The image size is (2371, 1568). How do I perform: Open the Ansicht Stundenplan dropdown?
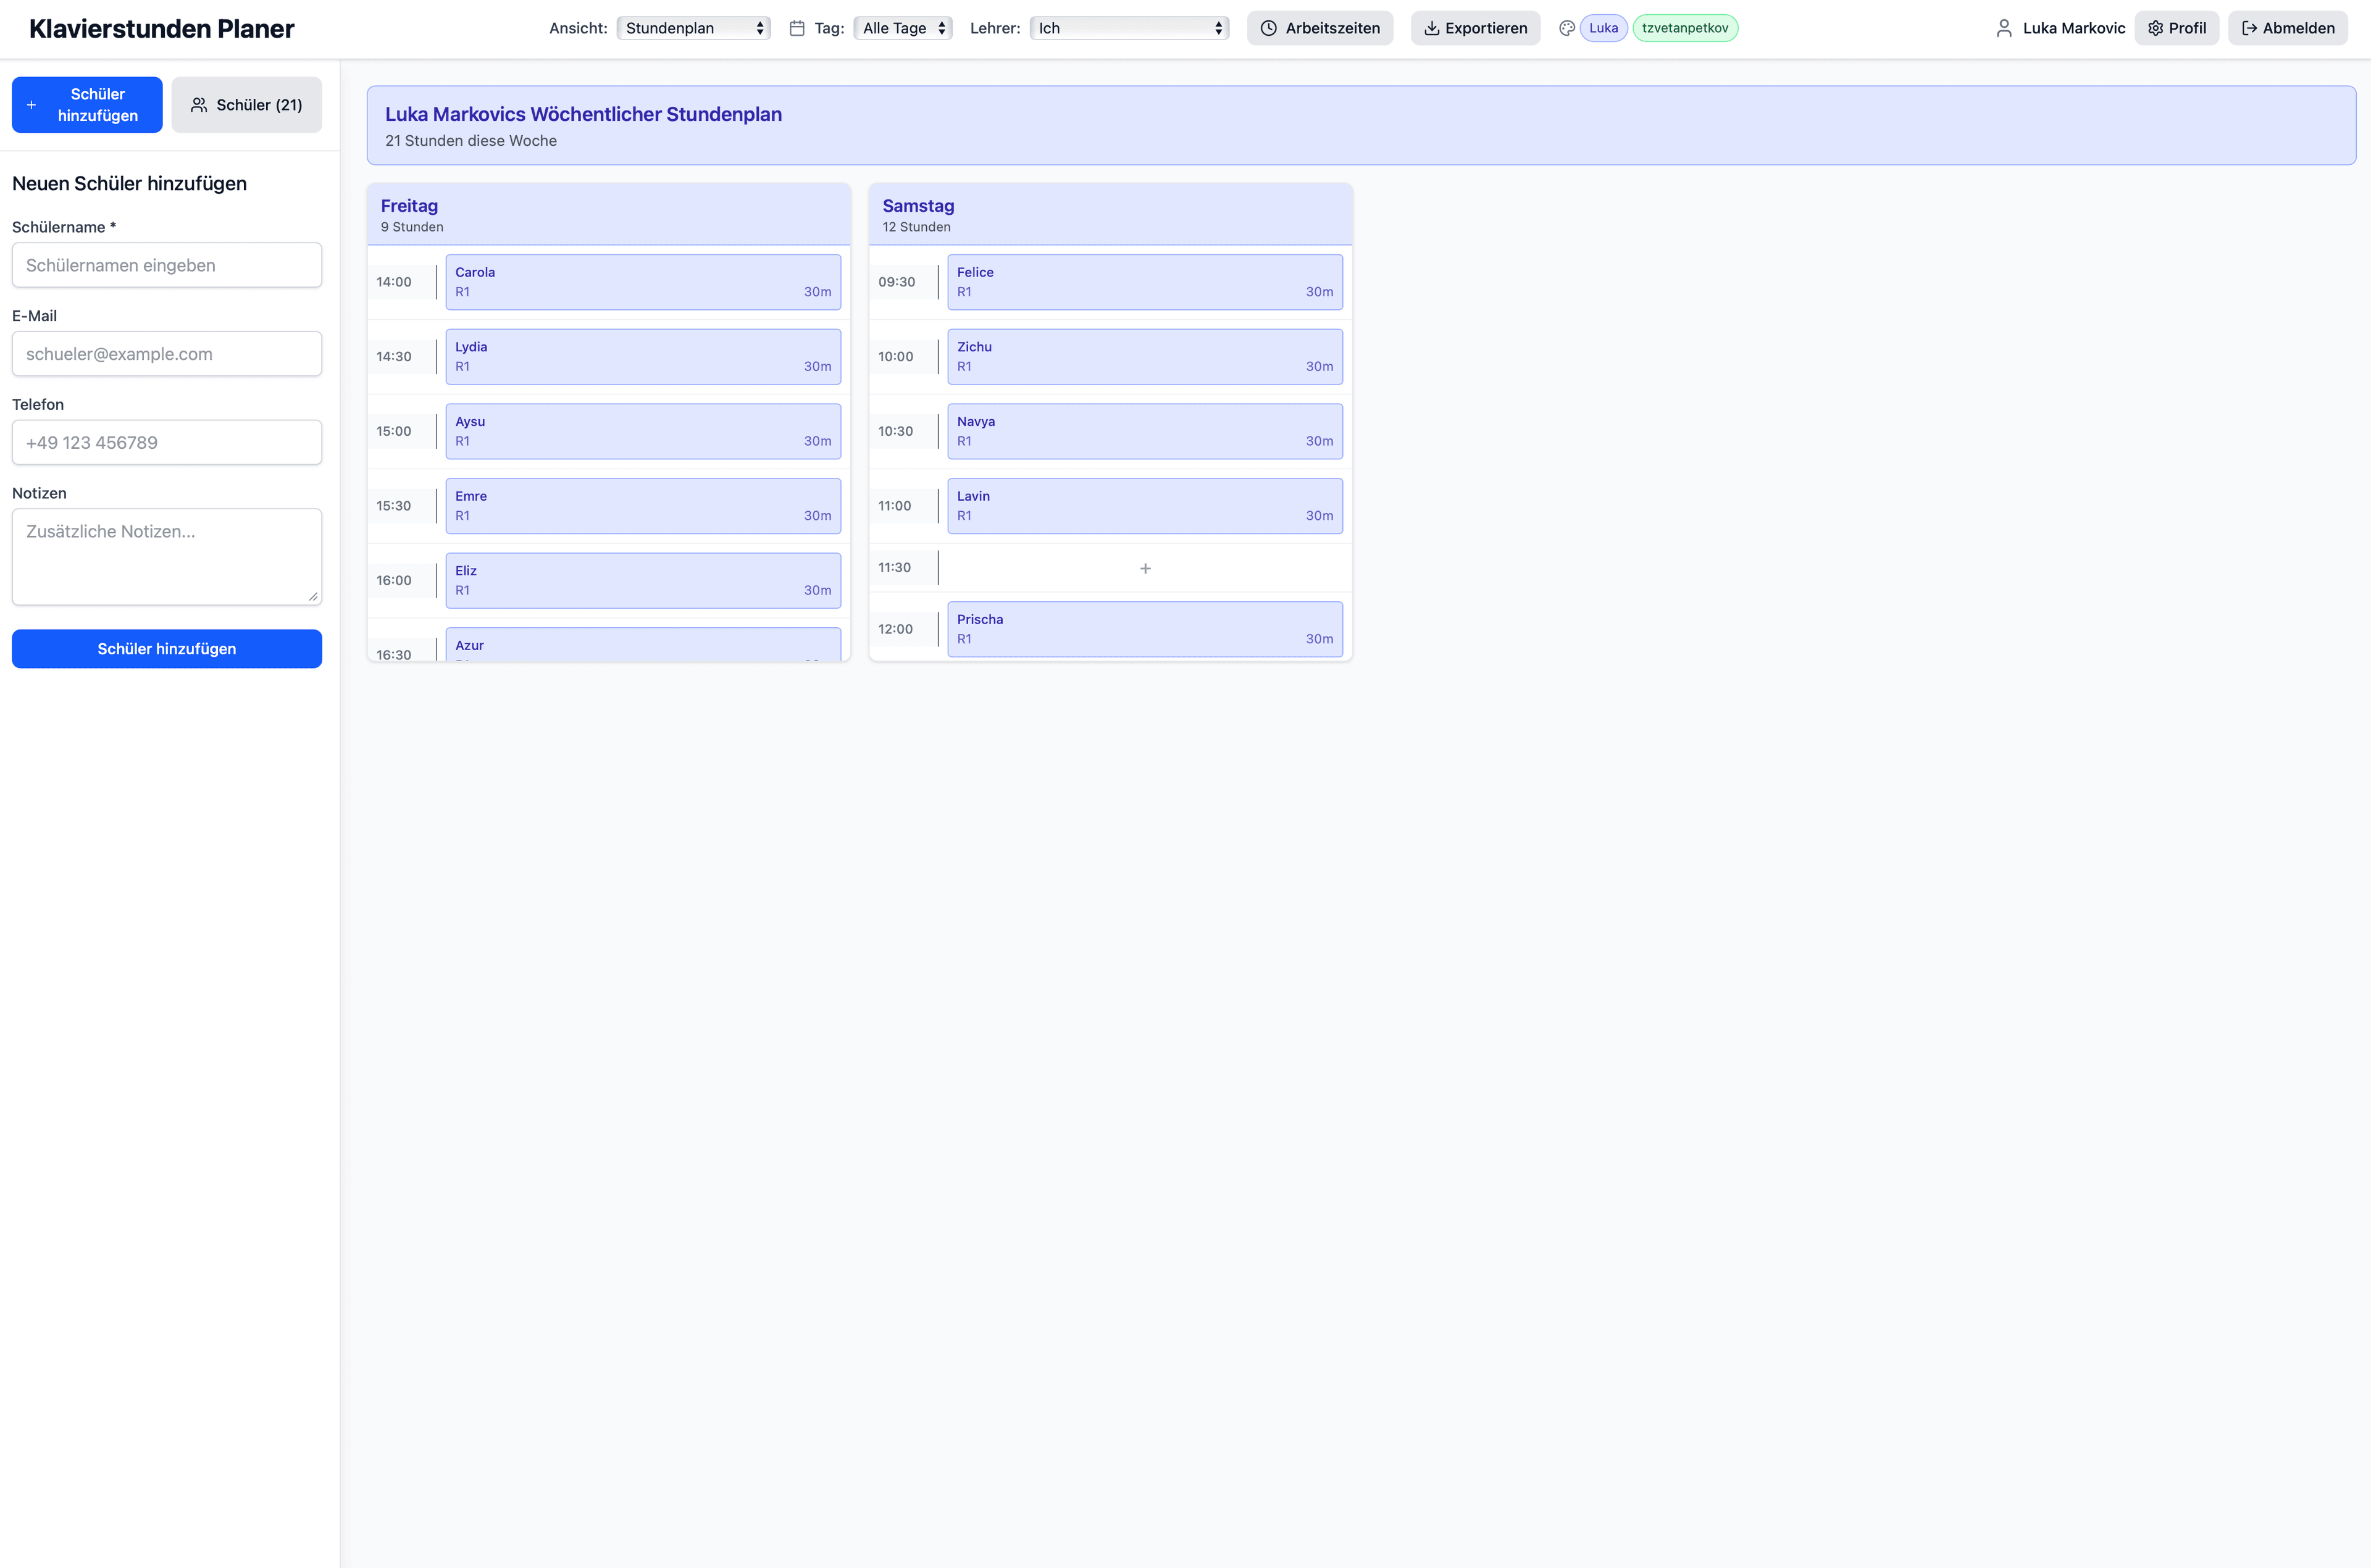point(693,28)
